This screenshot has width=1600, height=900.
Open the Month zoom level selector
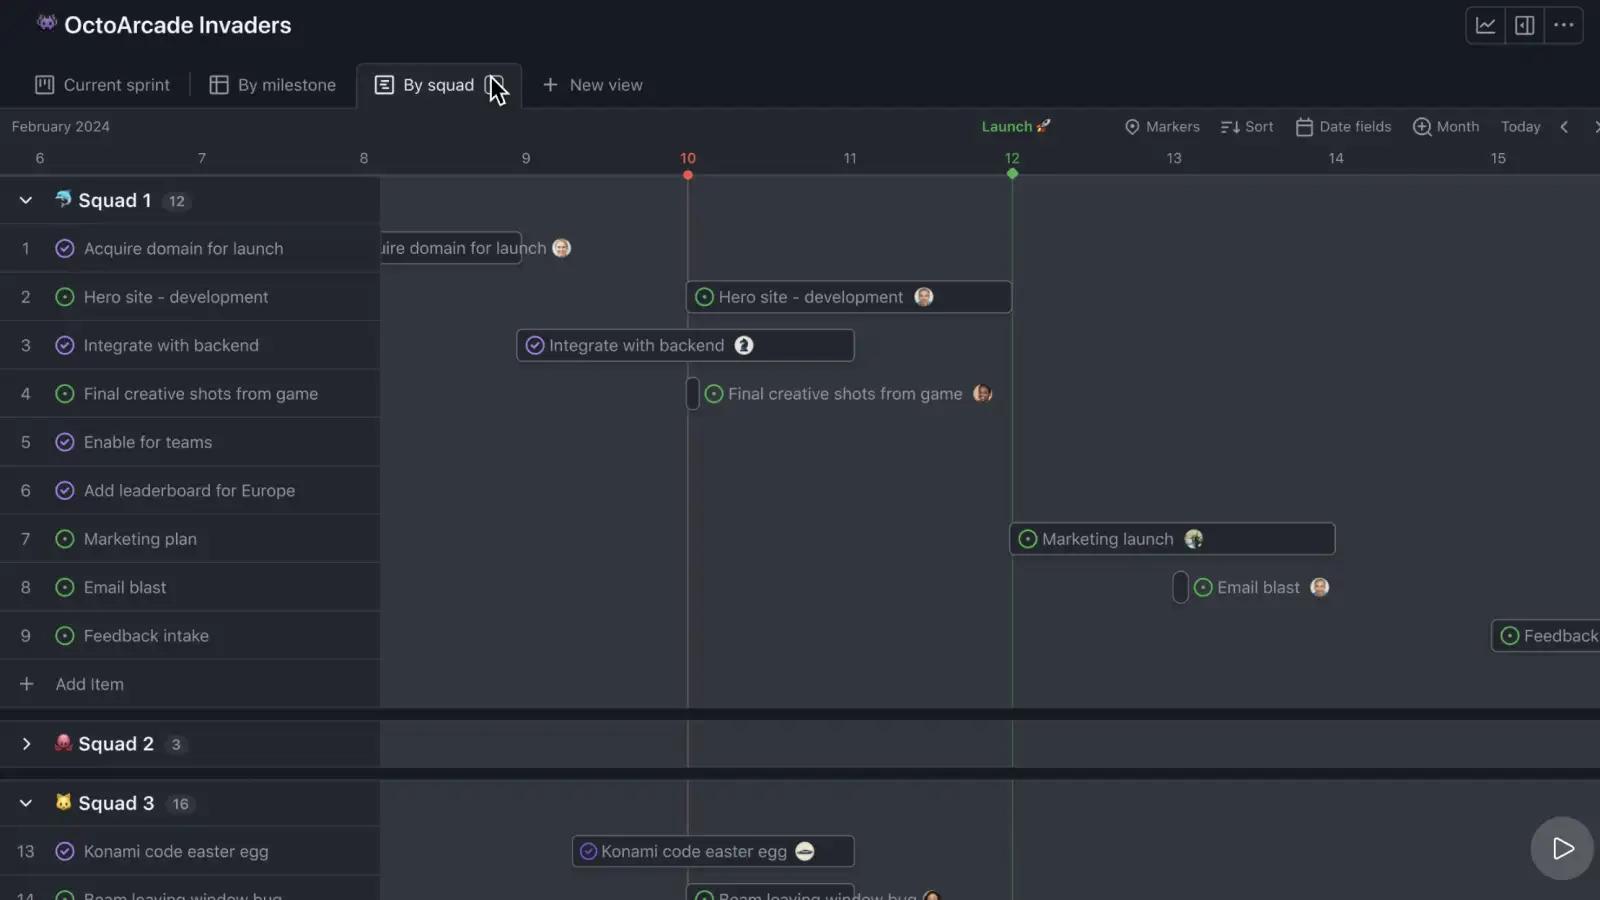pyautogui.click(x=1446, y=127)
